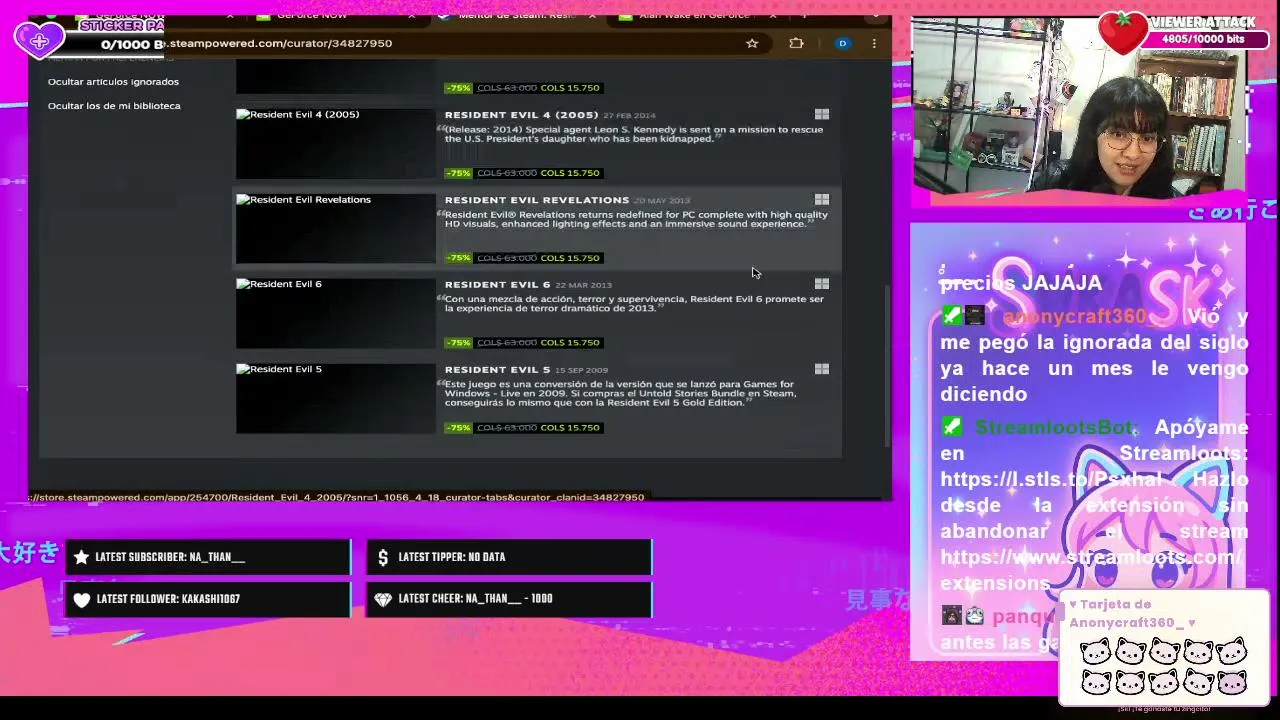This screenshot has width=1280, height=720.
Task: Click Resident Evil 5 description starting 'Este juego es'
Action: (x=620, y=393)
